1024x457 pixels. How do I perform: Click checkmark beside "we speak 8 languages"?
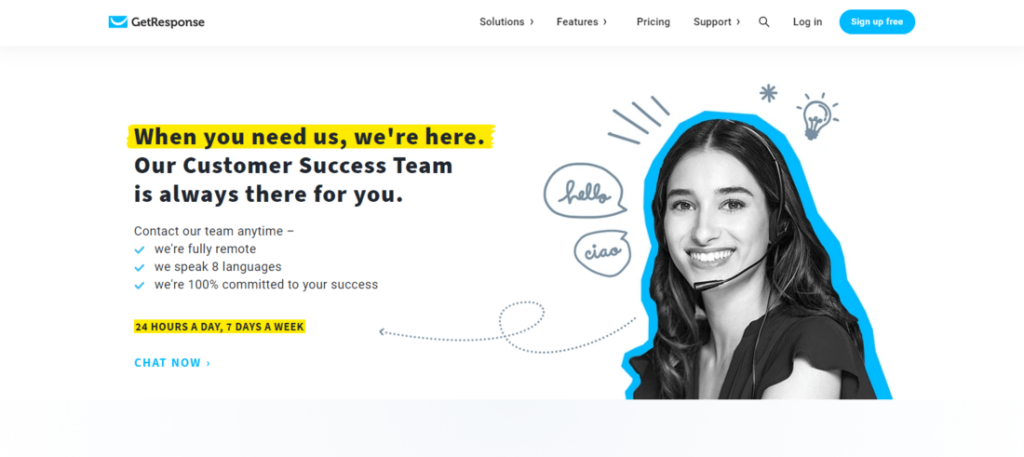(139, 267)
